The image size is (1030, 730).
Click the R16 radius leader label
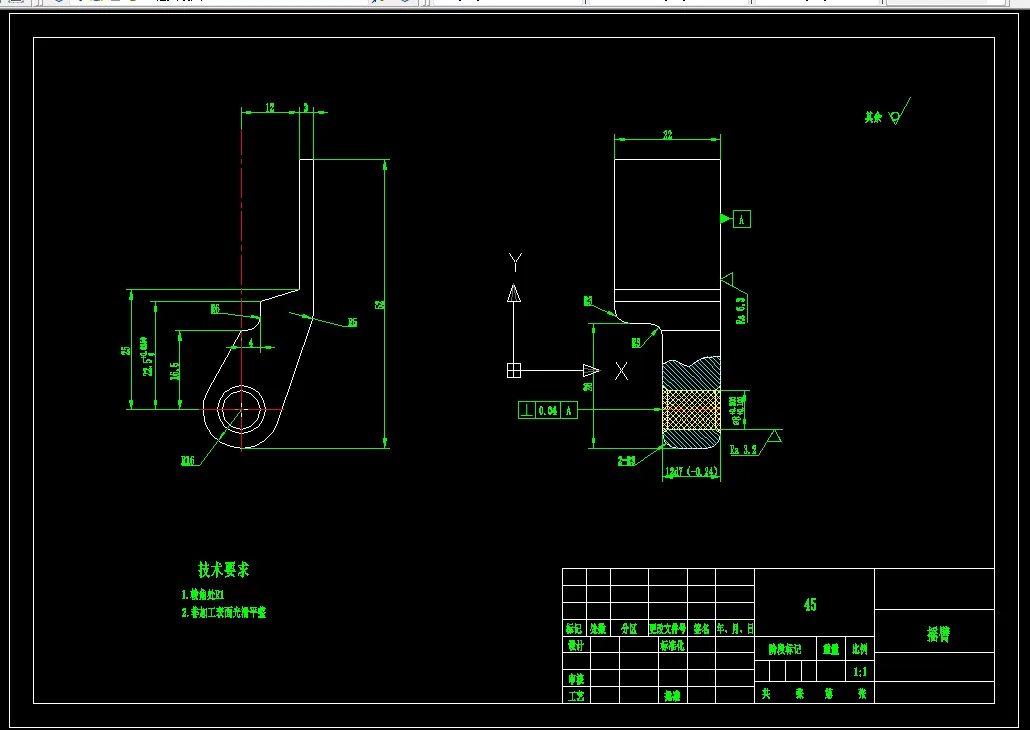(x=189, y=461)
